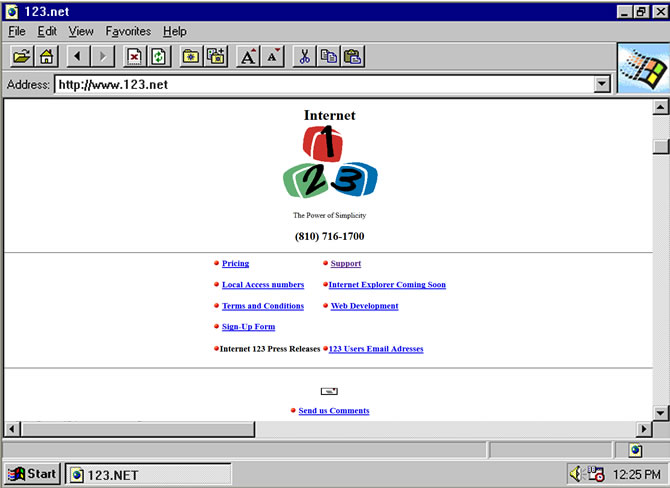Decrease font size with smaller A icon
The width and height of the screenshot is (670, 488).
(273, 56)
